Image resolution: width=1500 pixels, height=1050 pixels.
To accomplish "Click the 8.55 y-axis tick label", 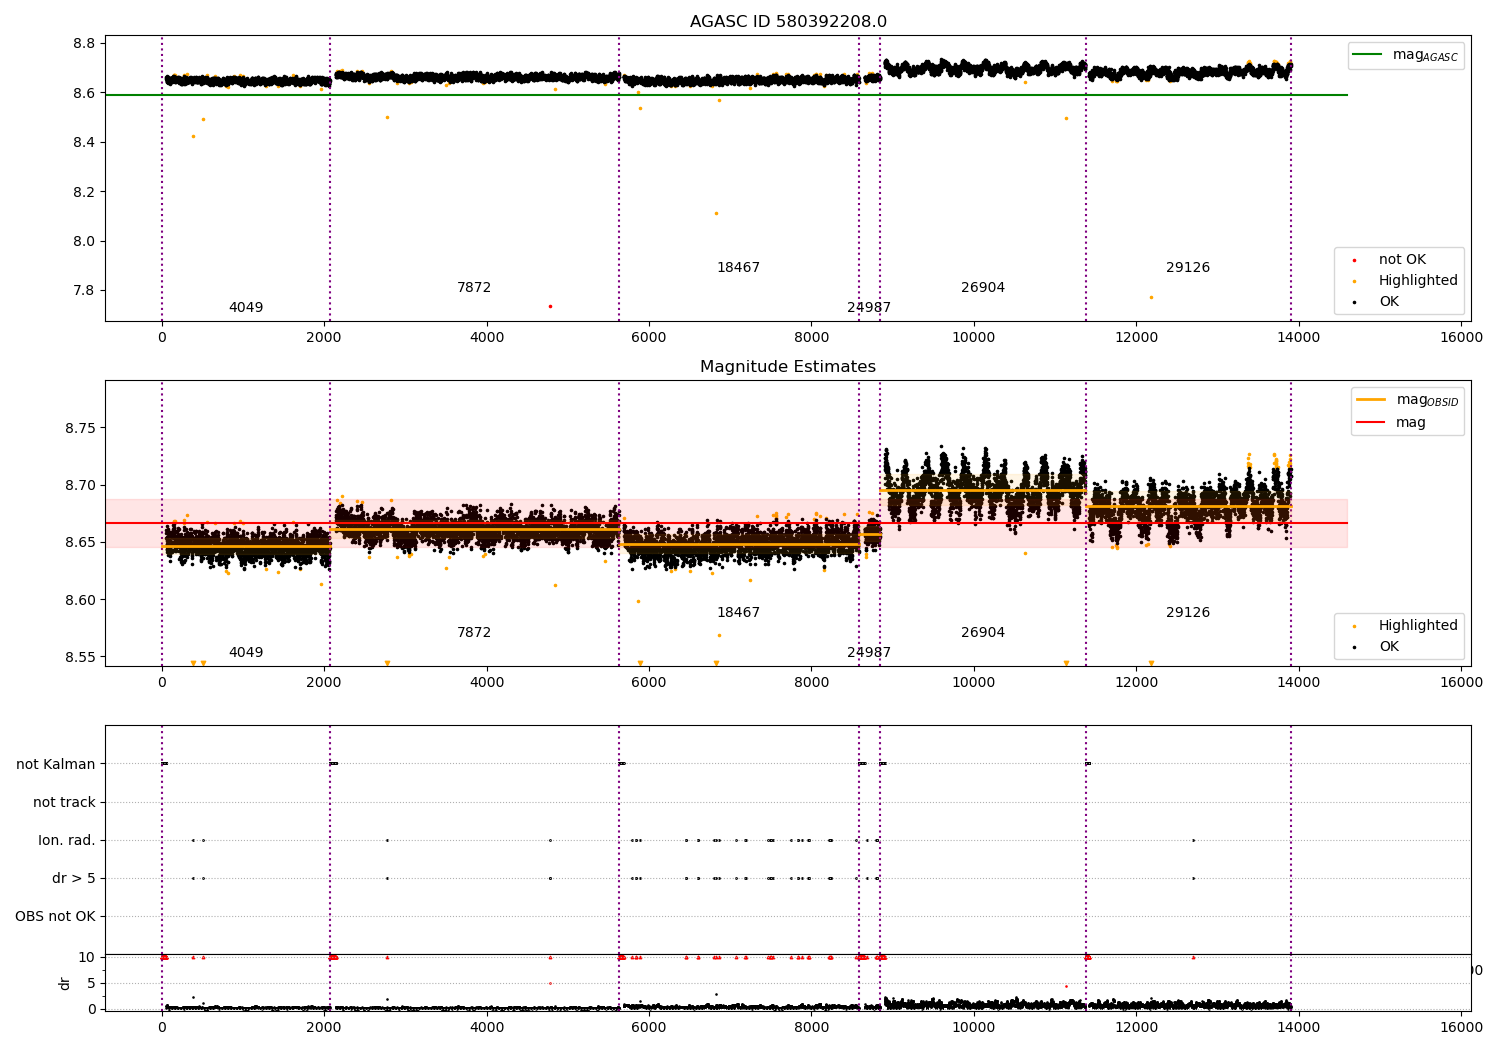I will pyautogui.click(x=80, y=658).
